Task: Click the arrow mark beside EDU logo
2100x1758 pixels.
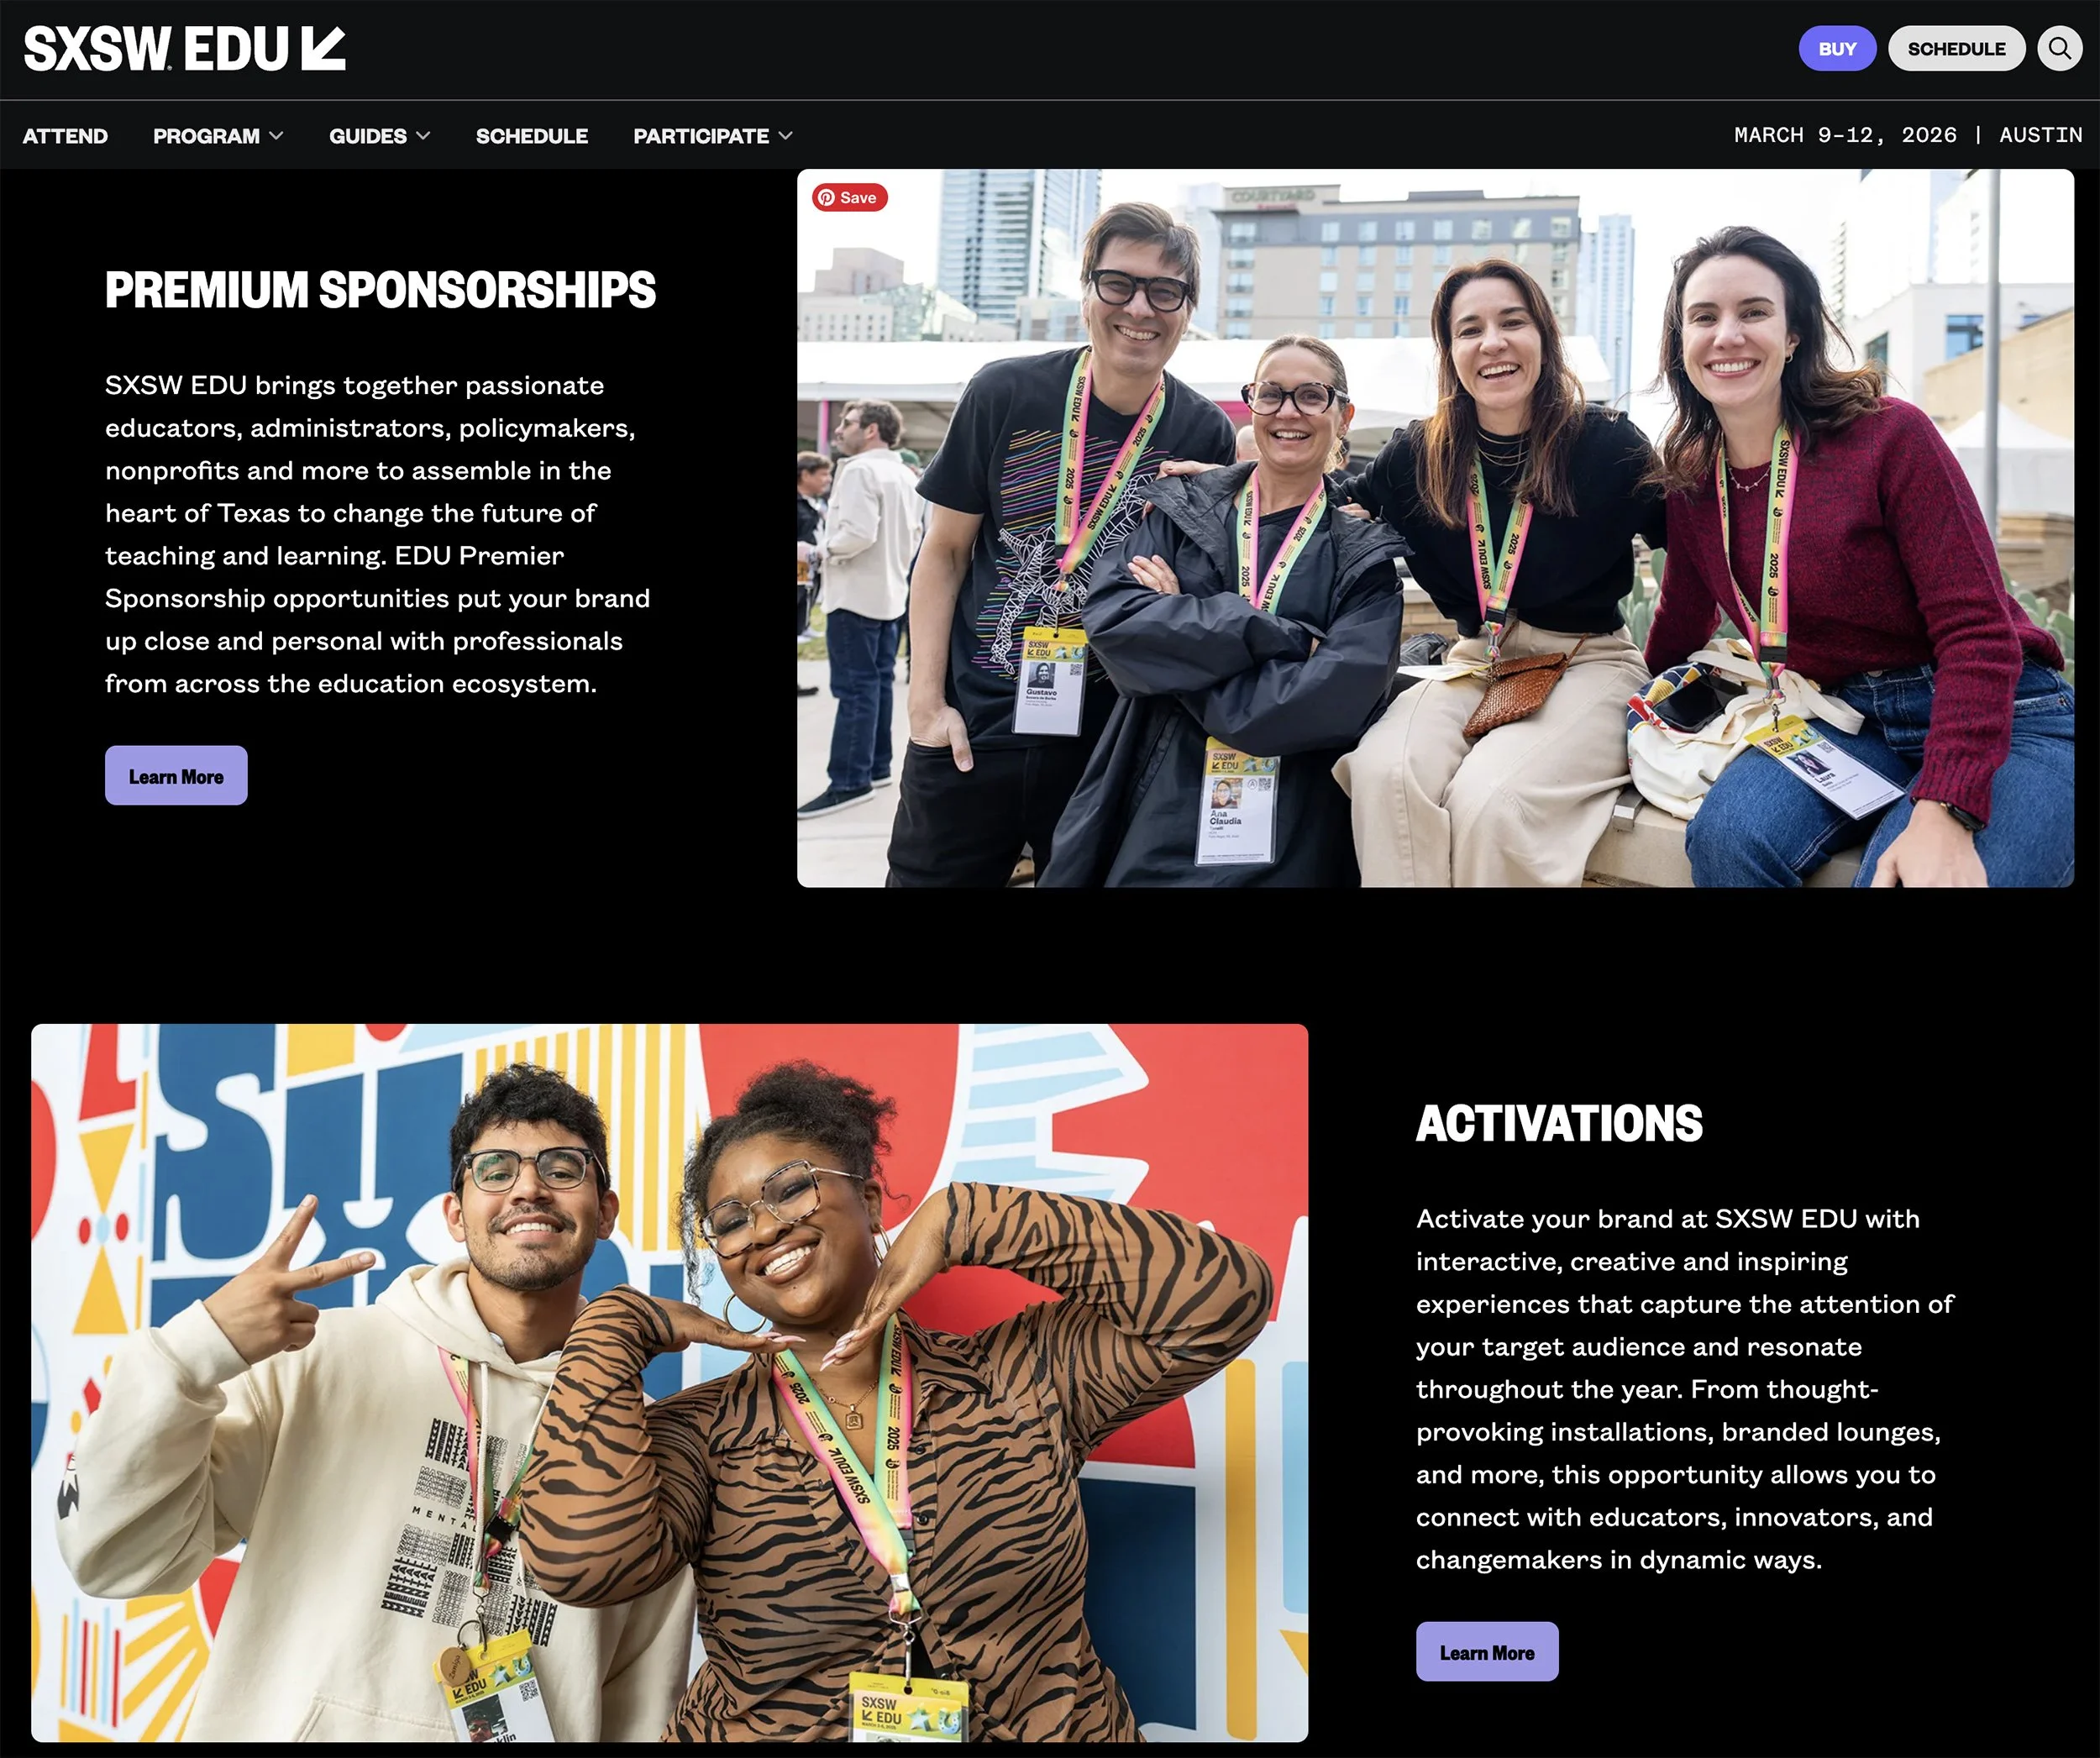Action: pyautogui.click(x=323, y=49)
